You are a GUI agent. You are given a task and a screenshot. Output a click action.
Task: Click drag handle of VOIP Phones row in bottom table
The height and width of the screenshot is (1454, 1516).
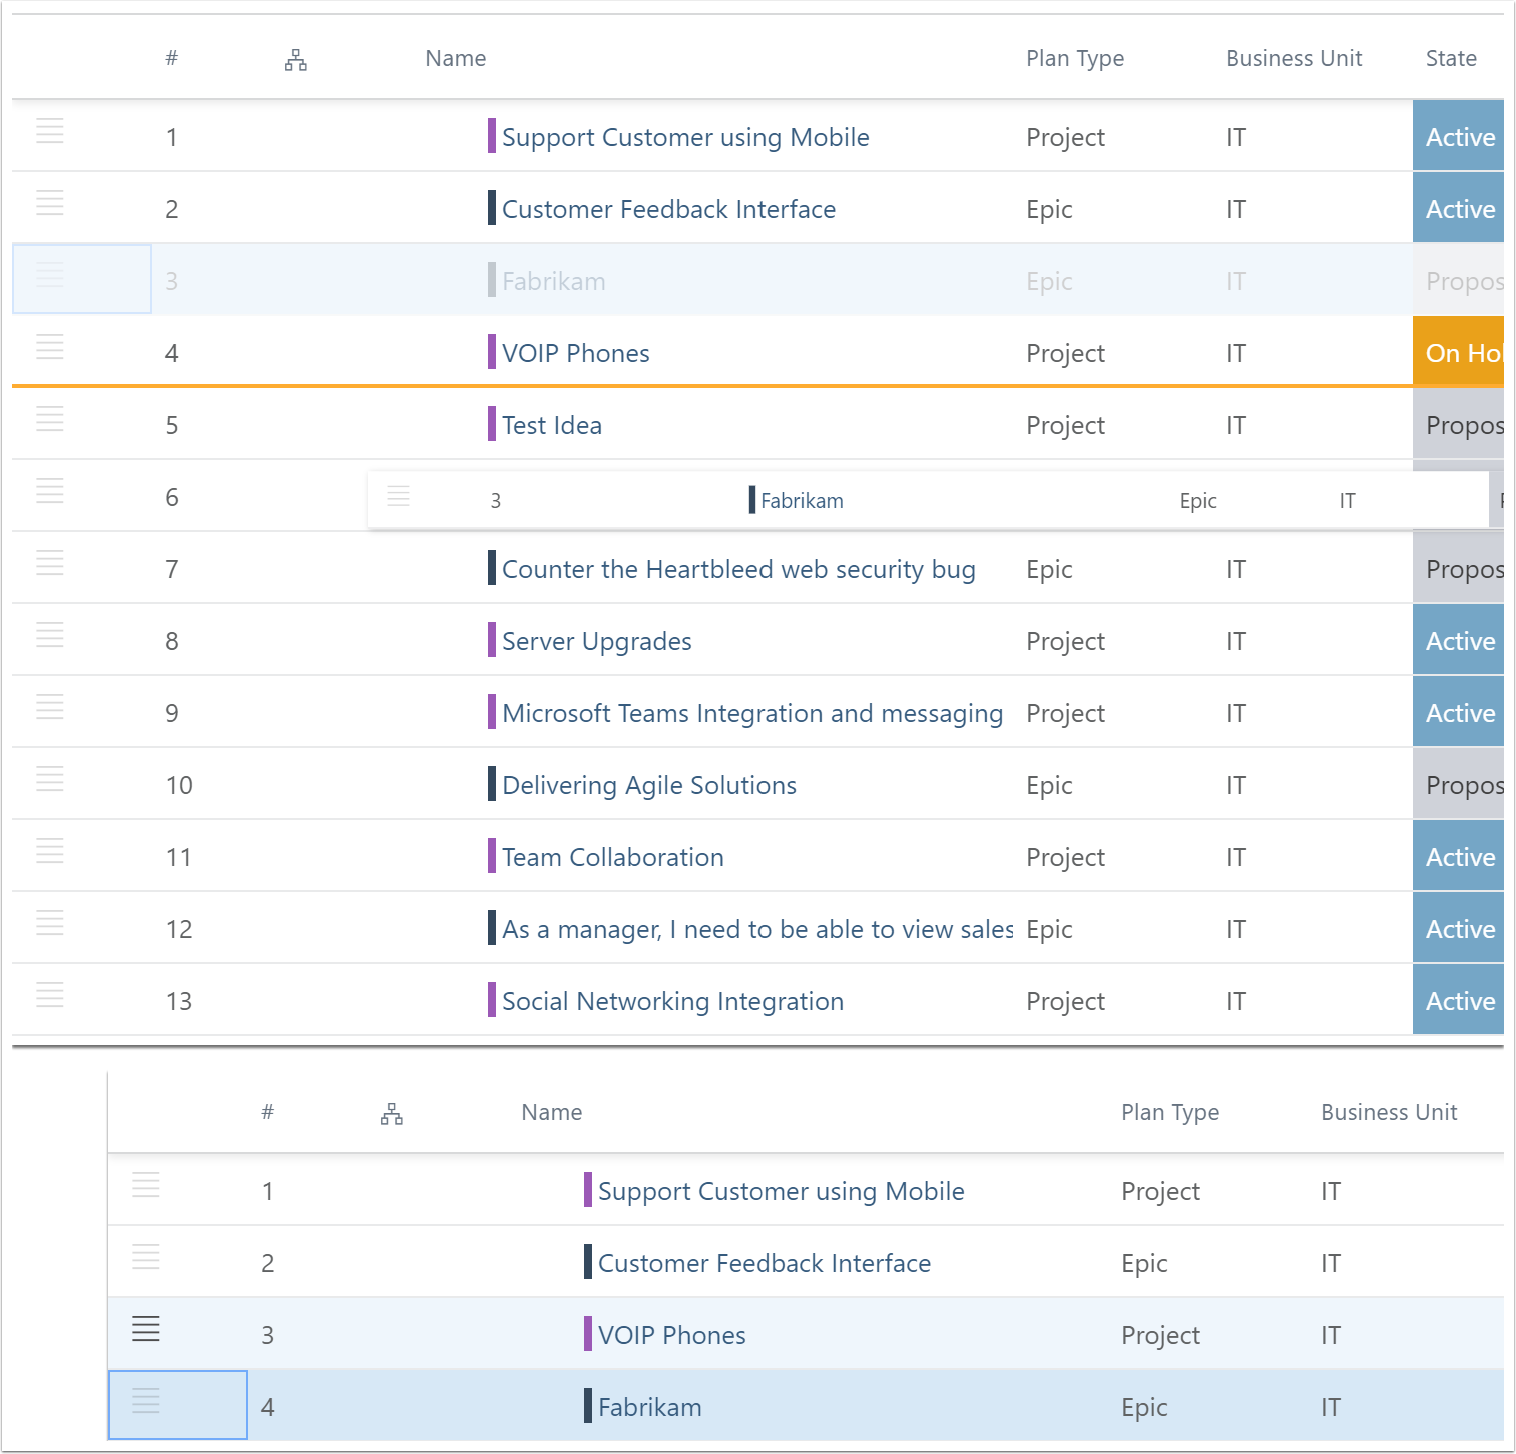(x=146, y=1328)
